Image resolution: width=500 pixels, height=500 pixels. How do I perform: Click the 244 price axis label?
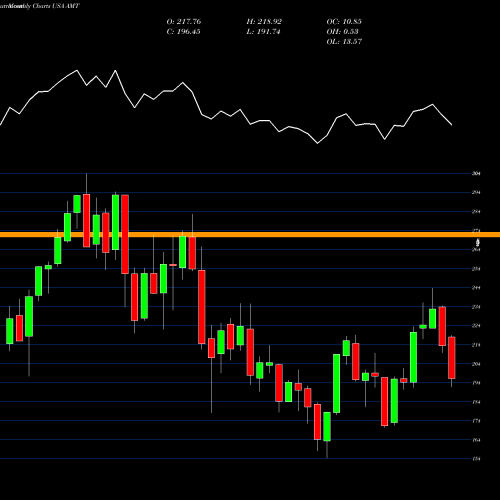[x=476, y=288]
